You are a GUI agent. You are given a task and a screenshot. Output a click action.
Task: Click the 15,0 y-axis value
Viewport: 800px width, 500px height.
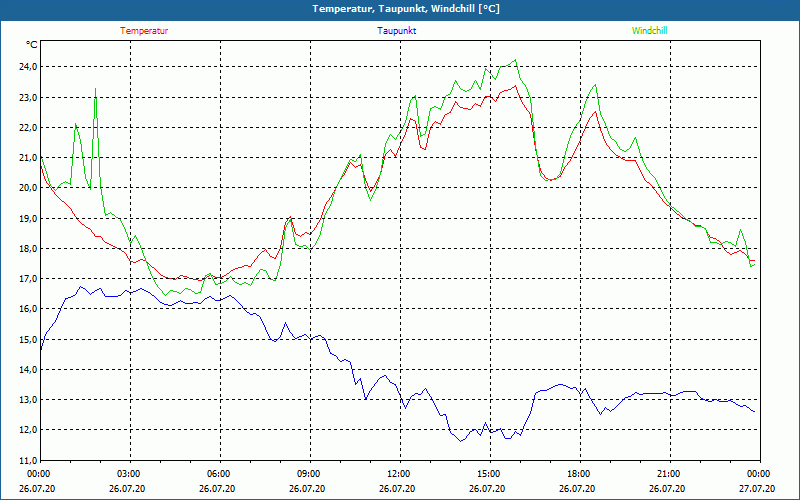pyautogui.click(x=28, y=339)
